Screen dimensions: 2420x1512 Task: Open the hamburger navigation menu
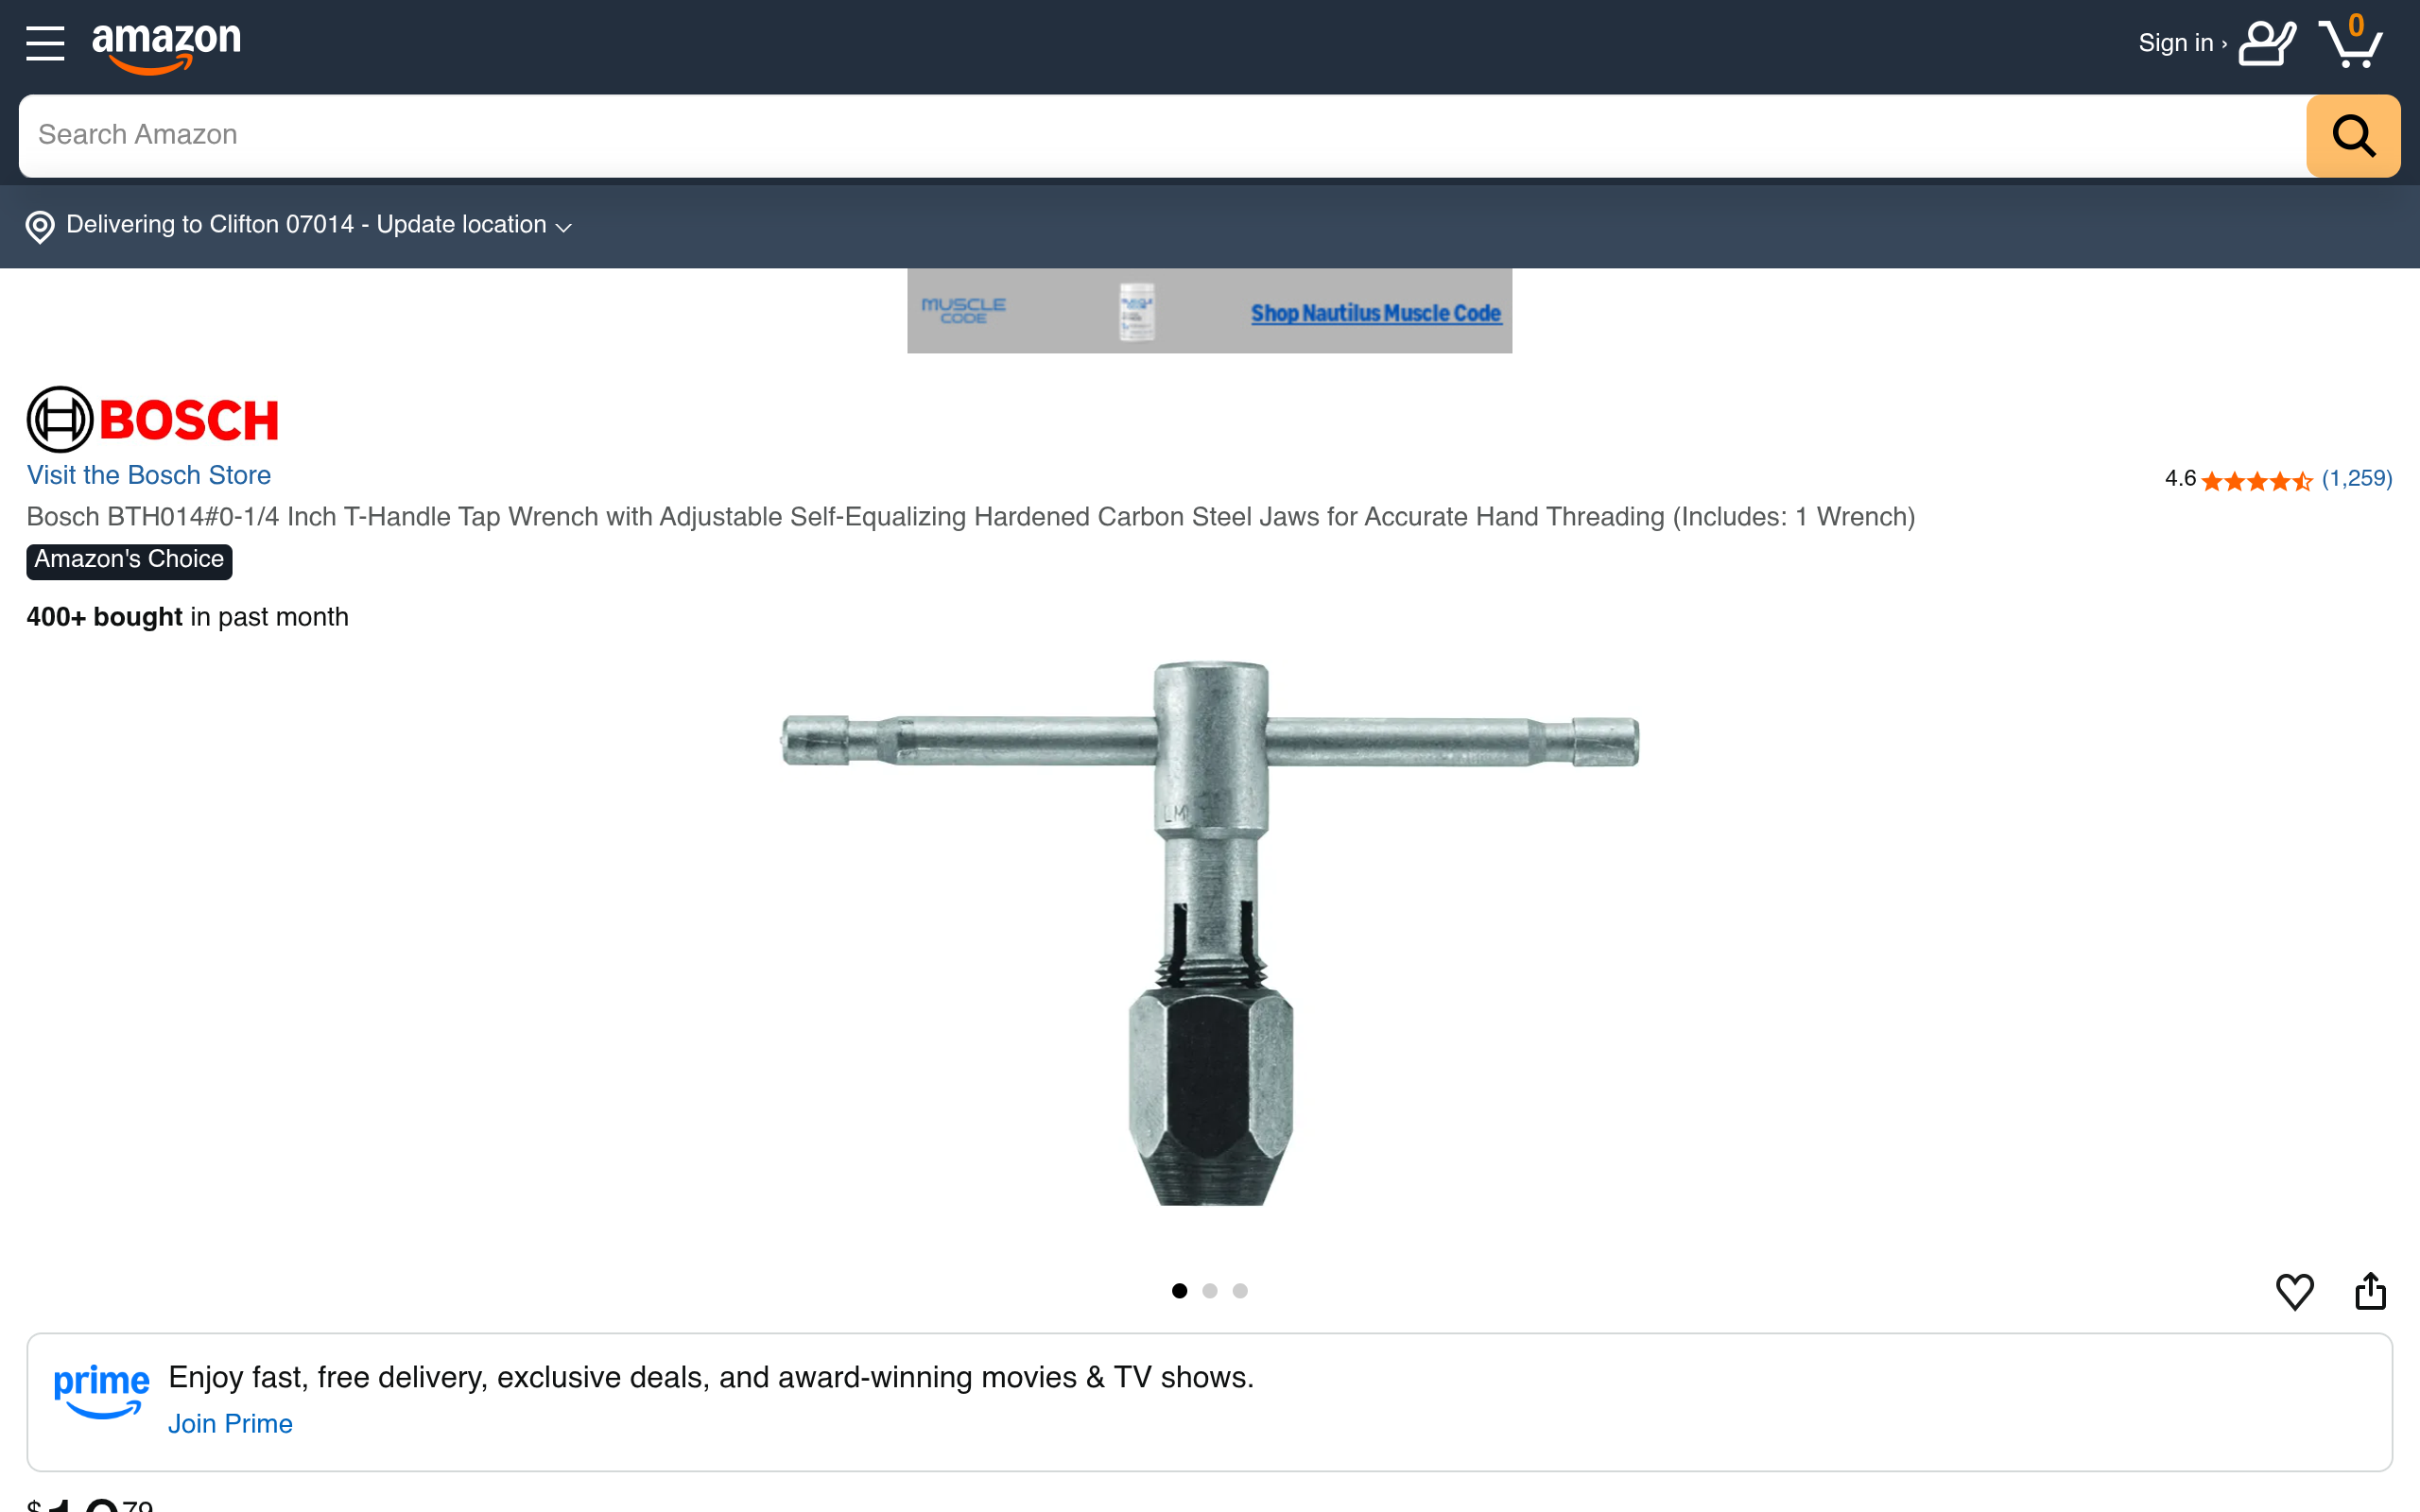click(x=45, y=43)
